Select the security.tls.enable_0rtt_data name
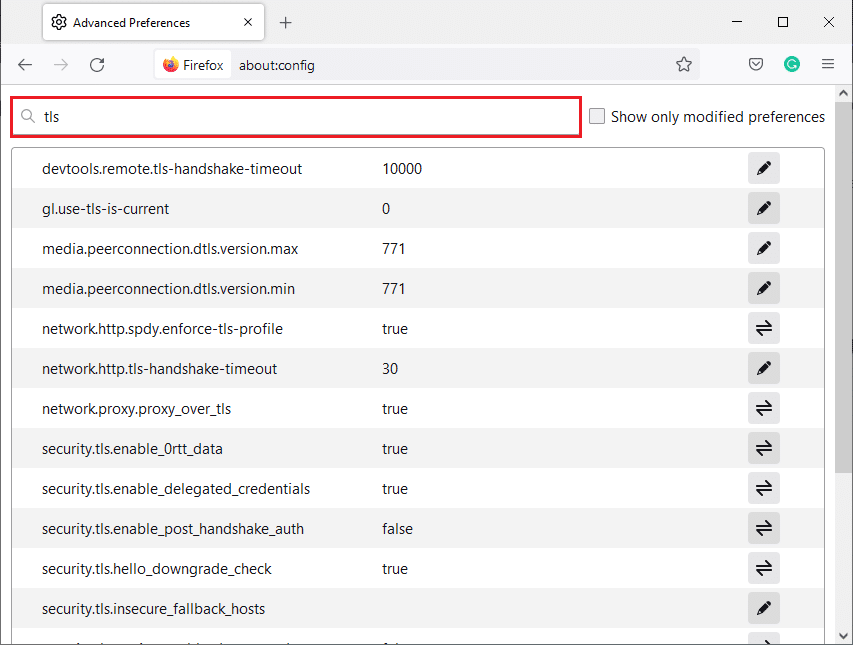853x645 pixels. (x=132, y=449)
